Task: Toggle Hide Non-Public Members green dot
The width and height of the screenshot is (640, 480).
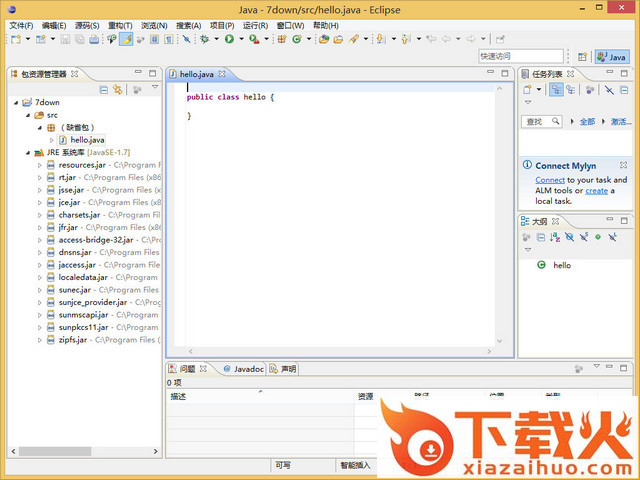Action: click(598, 237)
